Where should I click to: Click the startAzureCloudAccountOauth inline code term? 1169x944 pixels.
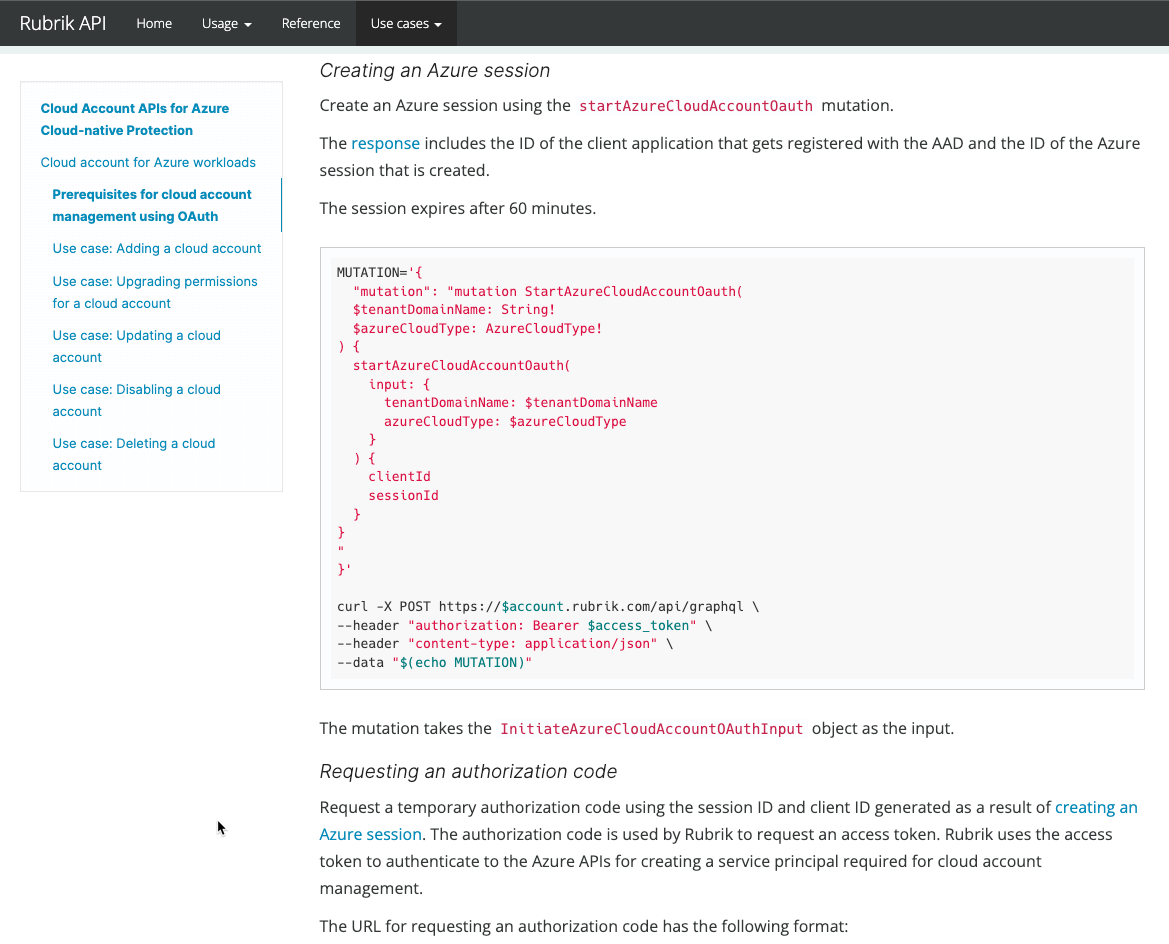696,106
